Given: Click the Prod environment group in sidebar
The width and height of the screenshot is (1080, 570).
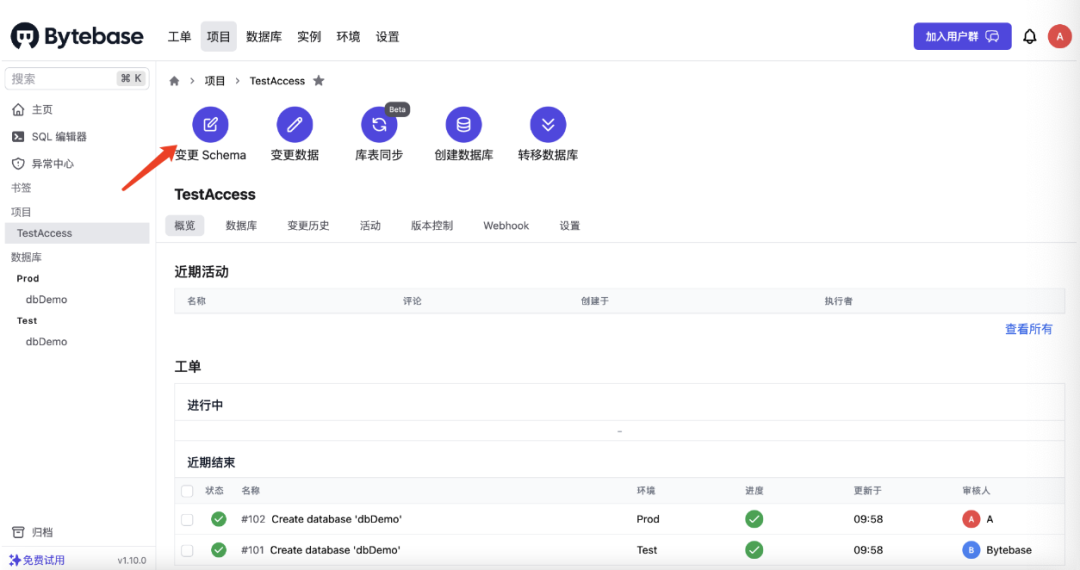Looking at the screenshot, I should click(x=28, y=279).
